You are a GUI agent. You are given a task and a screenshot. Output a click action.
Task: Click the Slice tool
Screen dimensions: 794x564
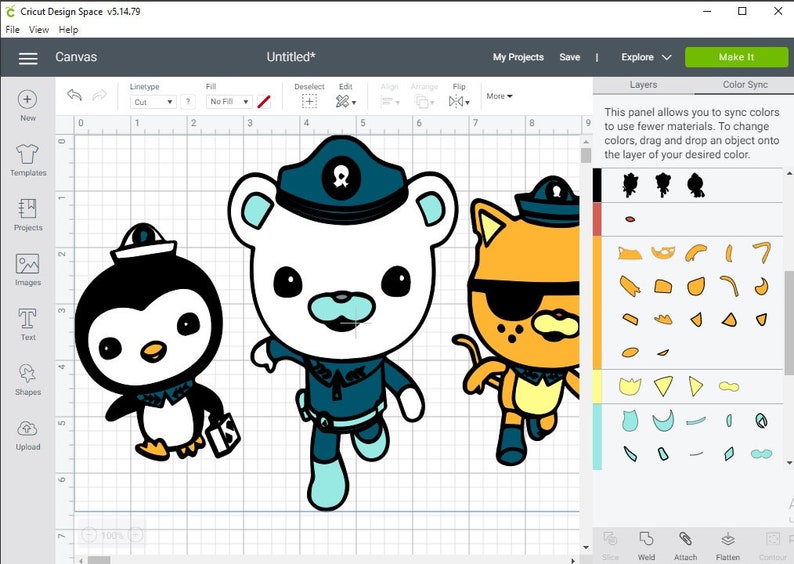pos(610,546)
